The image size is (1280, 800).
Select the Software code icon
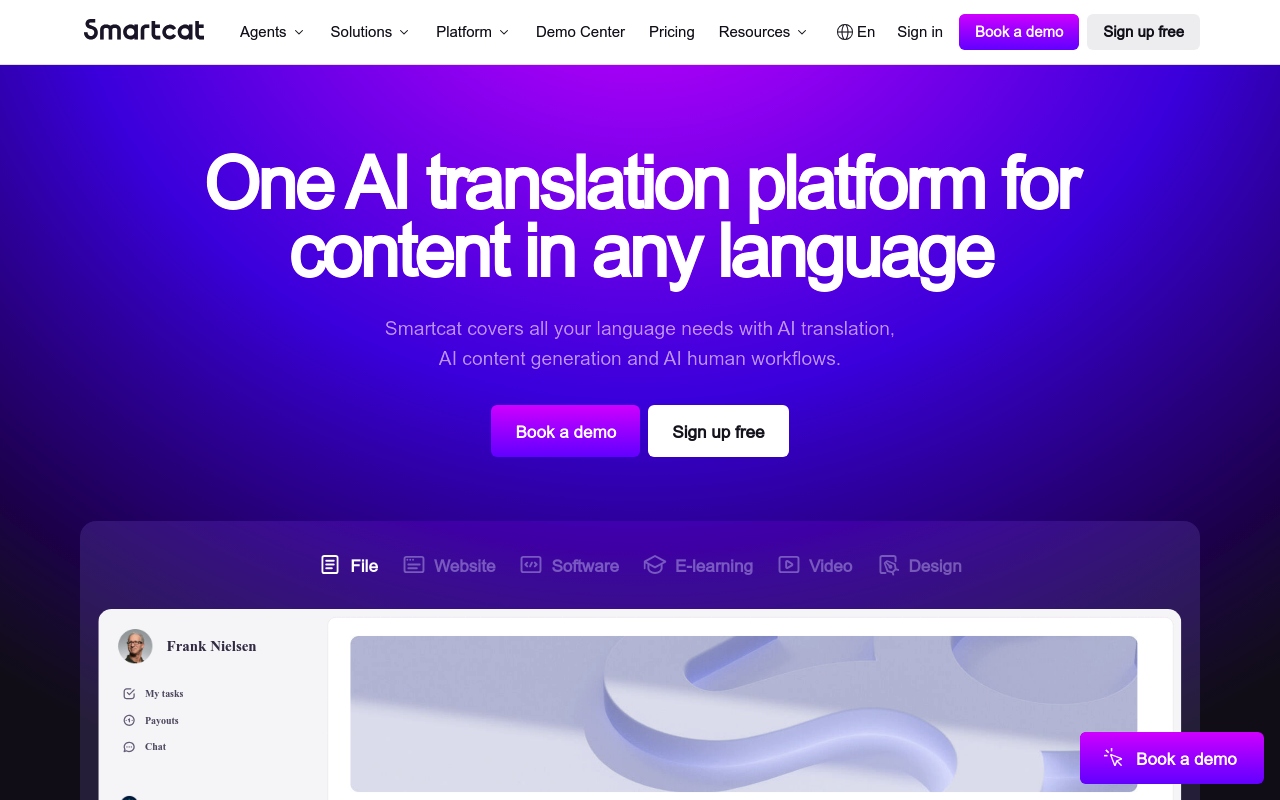tap(531, 565)
